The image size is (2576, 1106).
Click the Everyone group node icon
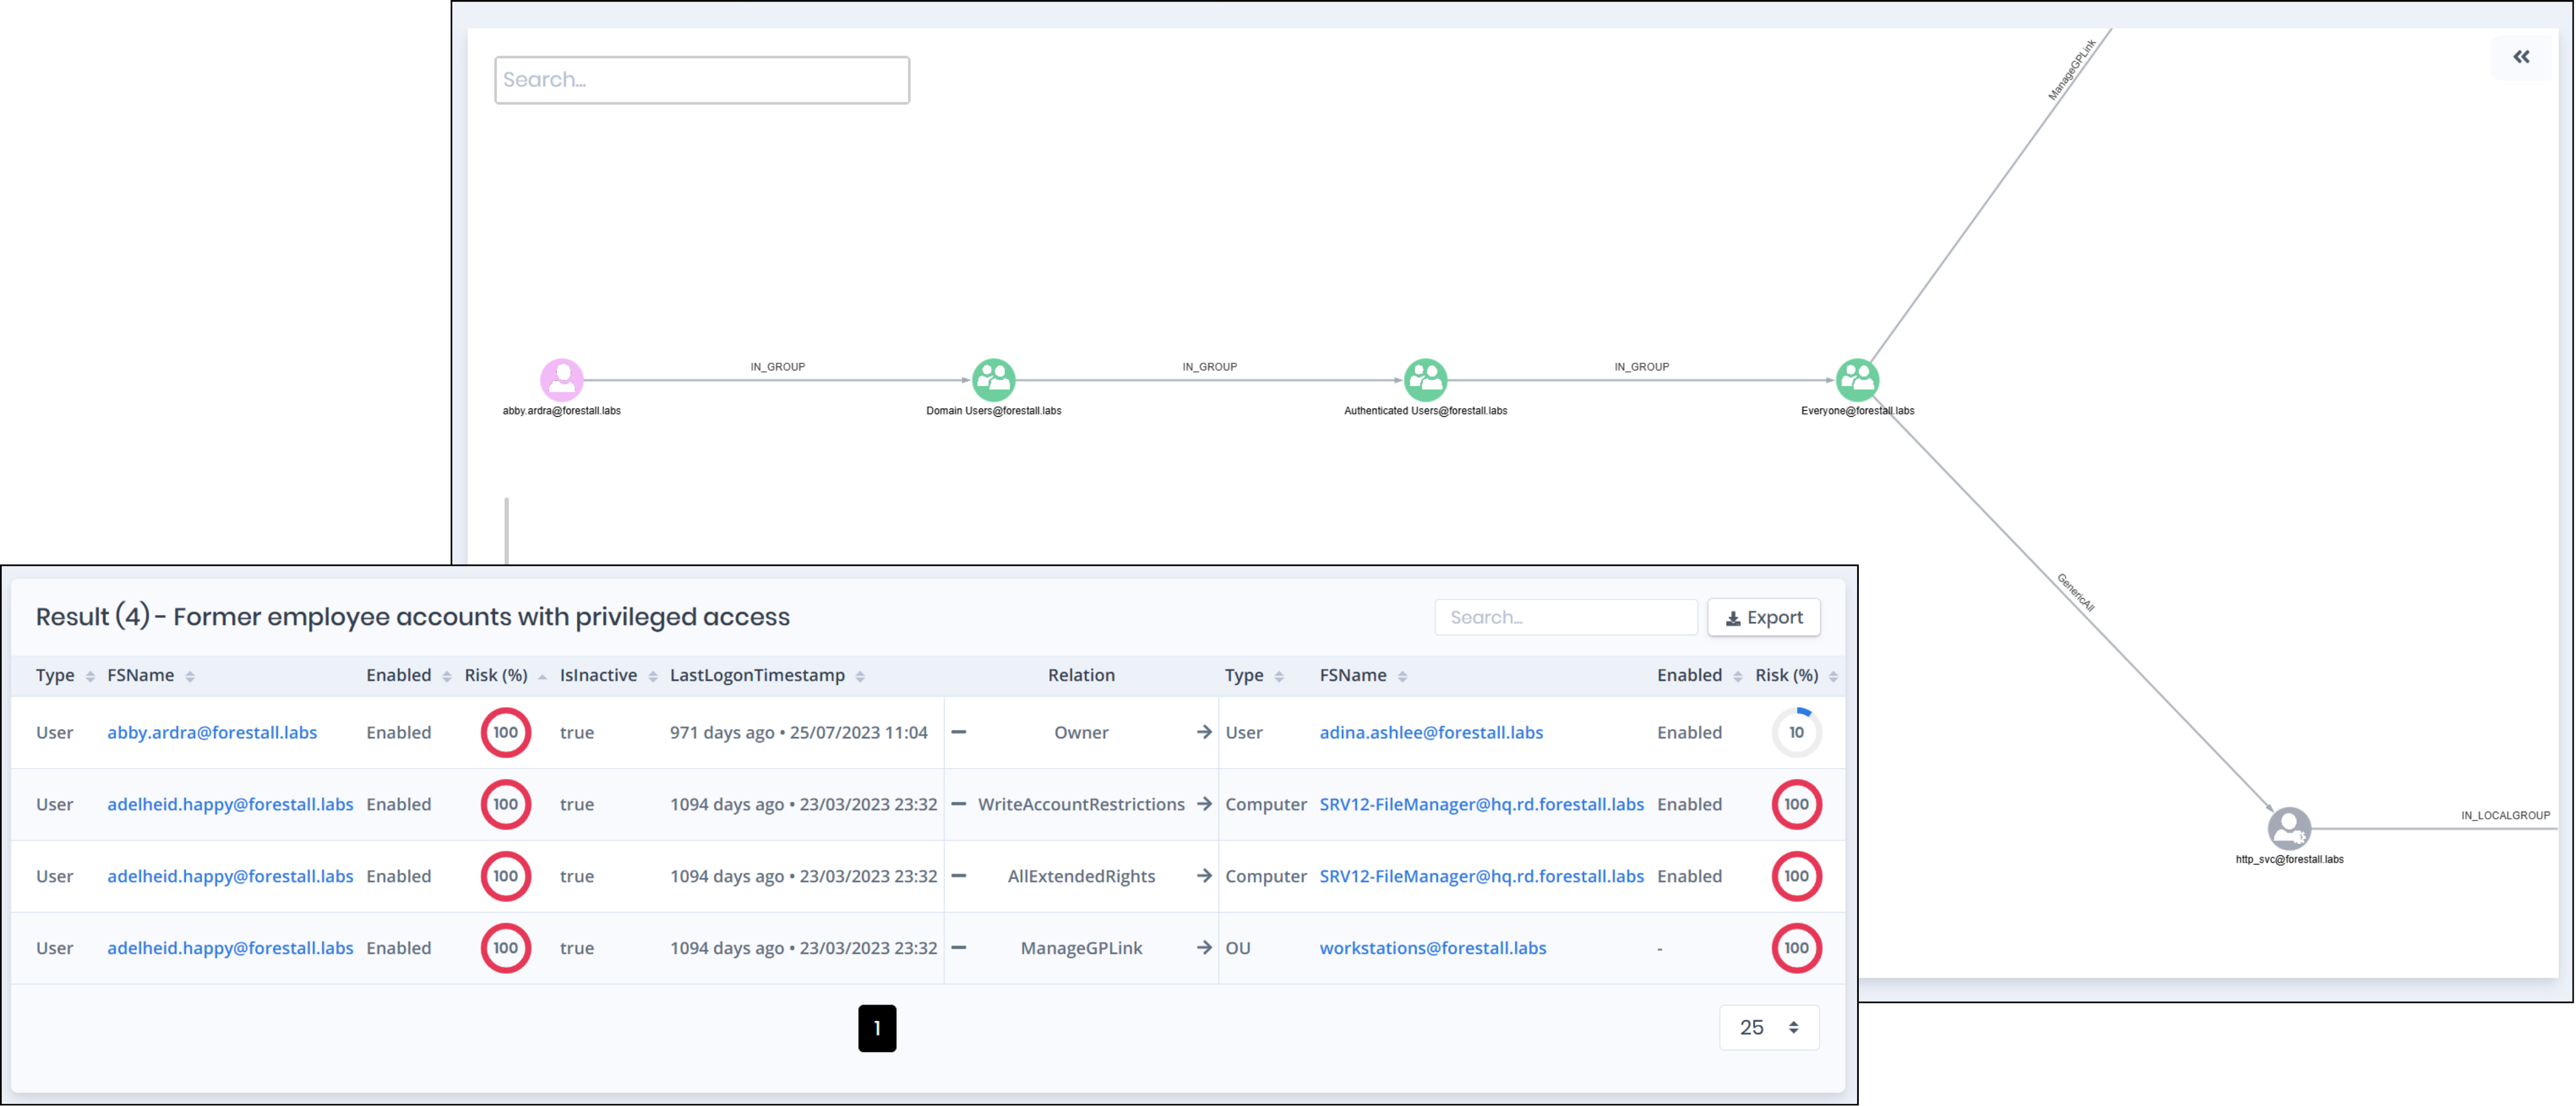pos(1857,380)
